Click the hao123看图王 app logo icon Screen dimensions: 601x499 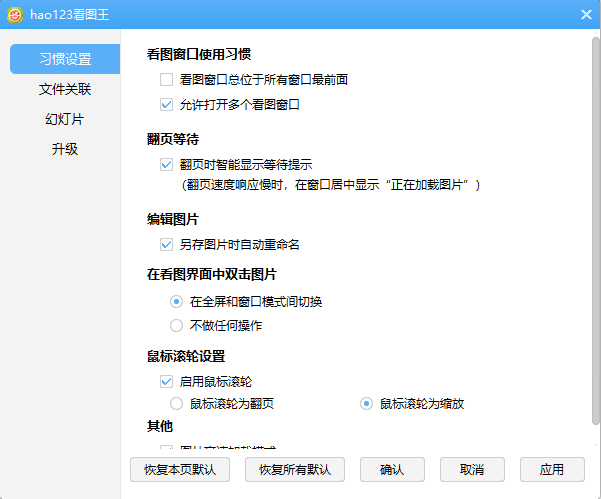(15, 15)
